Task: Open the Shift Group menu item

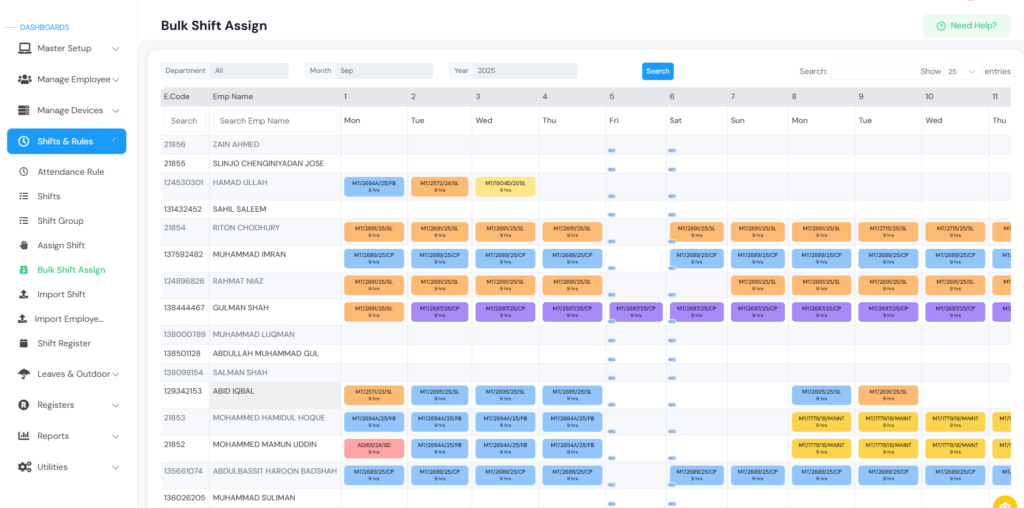Action: 60,221
